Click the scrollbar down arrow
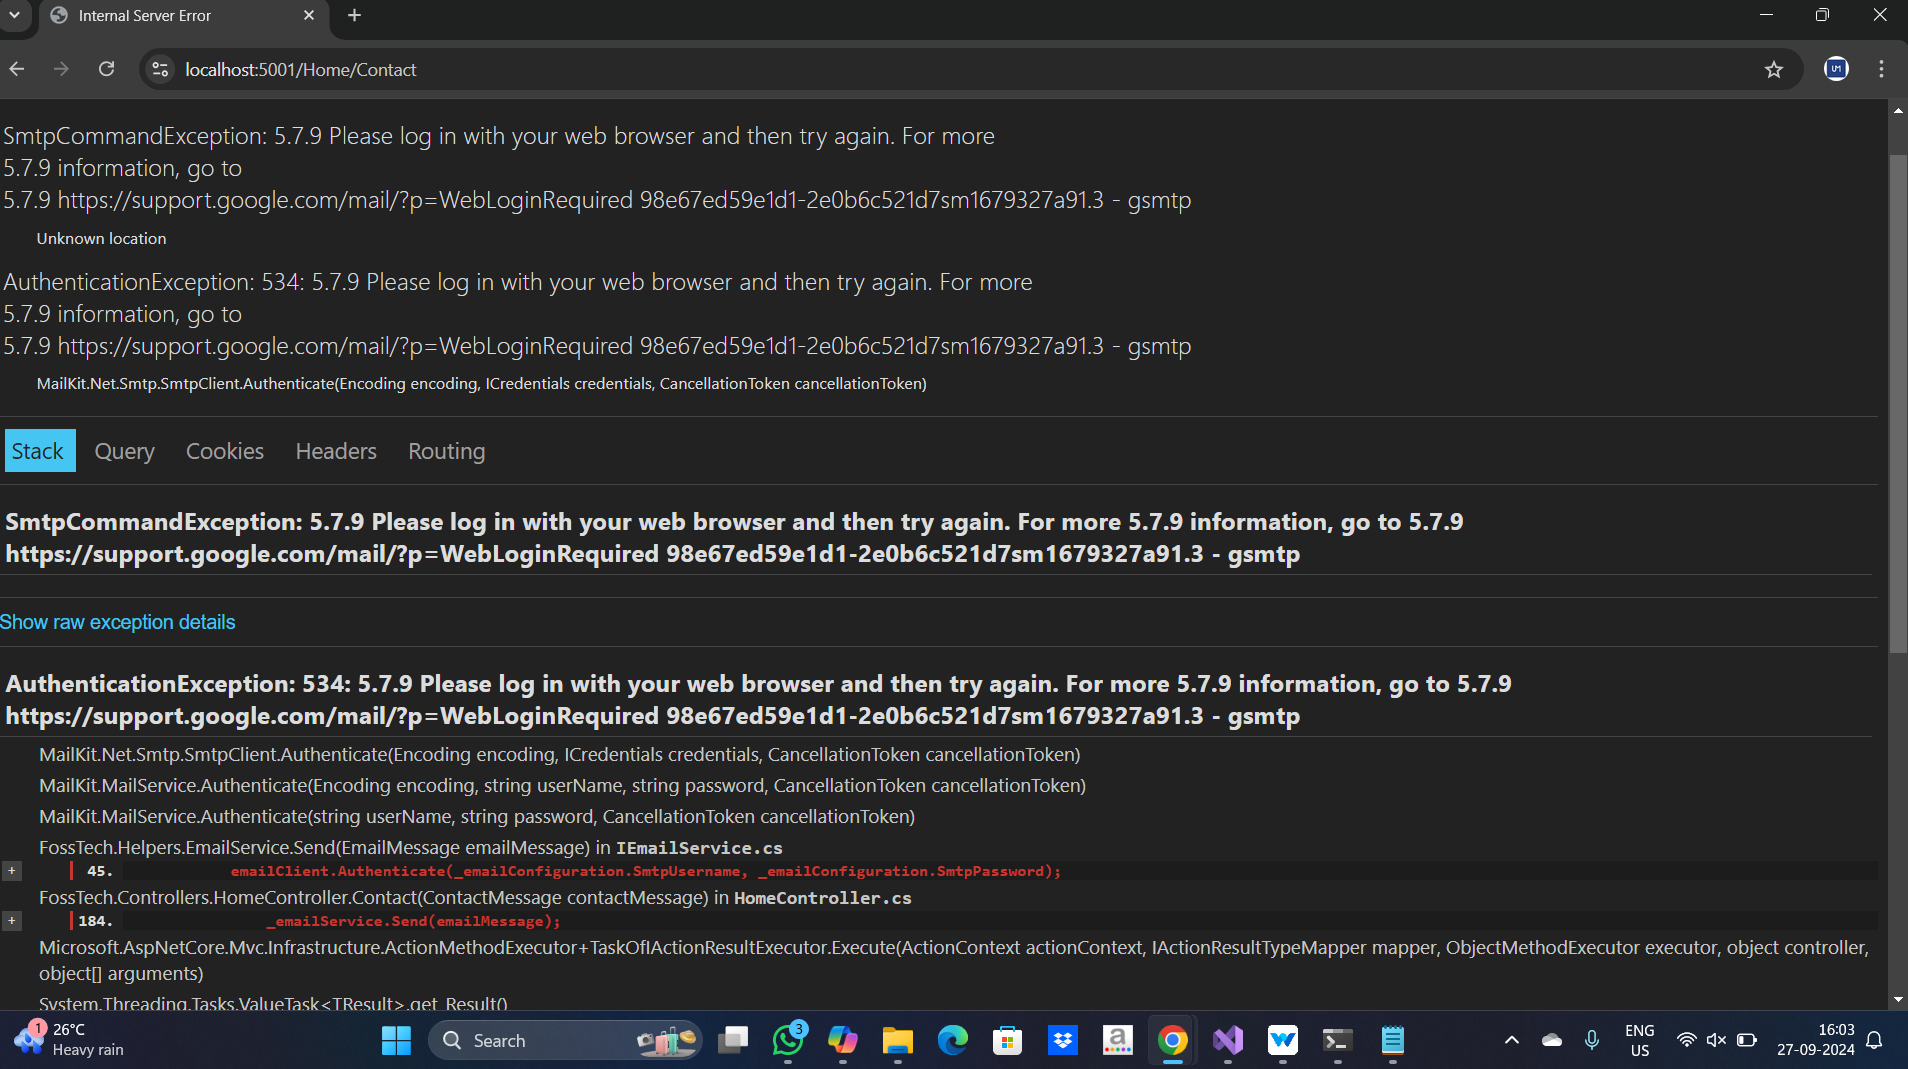Image resolution: width=1908 pixels, height=1069 pixels. [1897, 999]
